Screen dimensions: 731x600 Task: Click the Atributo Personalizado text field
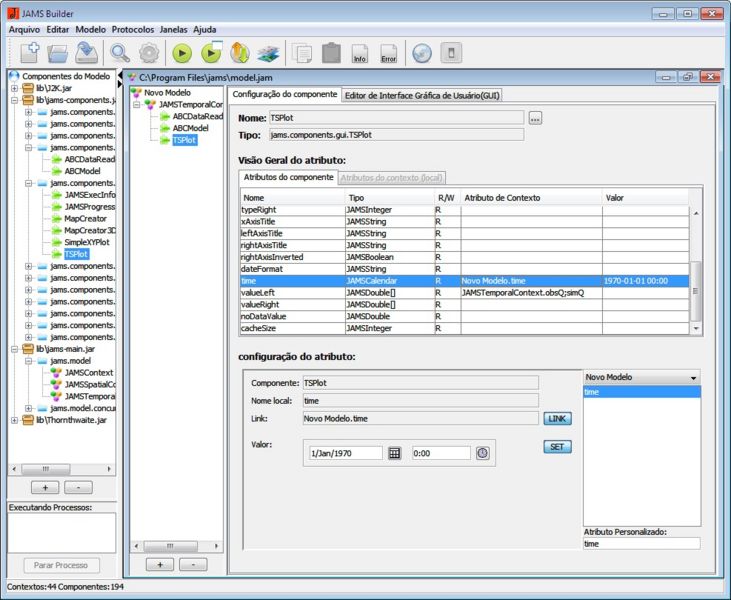coord(640,544)
